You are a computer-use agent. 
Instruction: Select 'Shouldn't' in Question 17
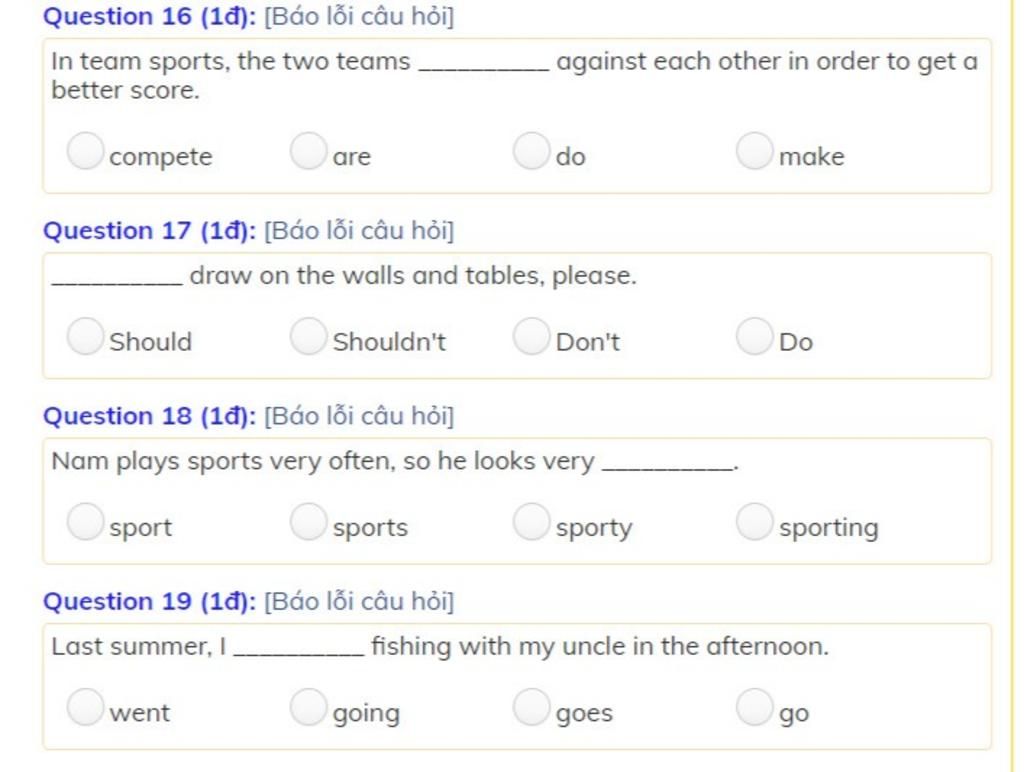click(x=308, y=336)
